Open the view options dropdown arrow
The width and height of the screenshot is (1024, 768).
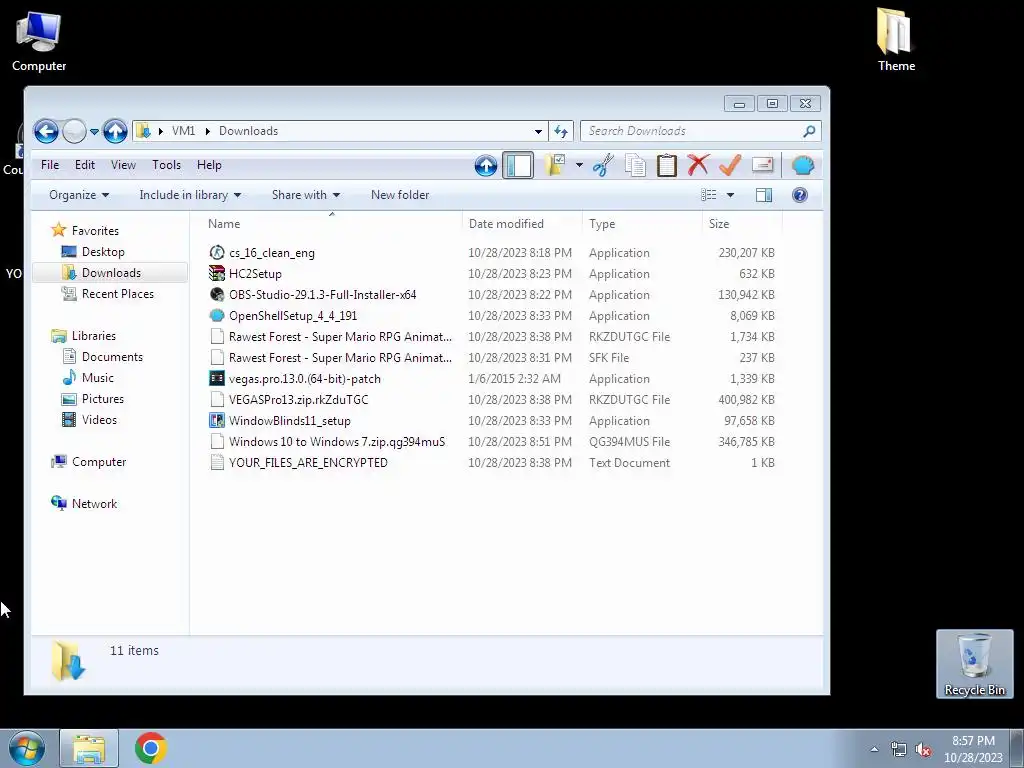point(730,195)
